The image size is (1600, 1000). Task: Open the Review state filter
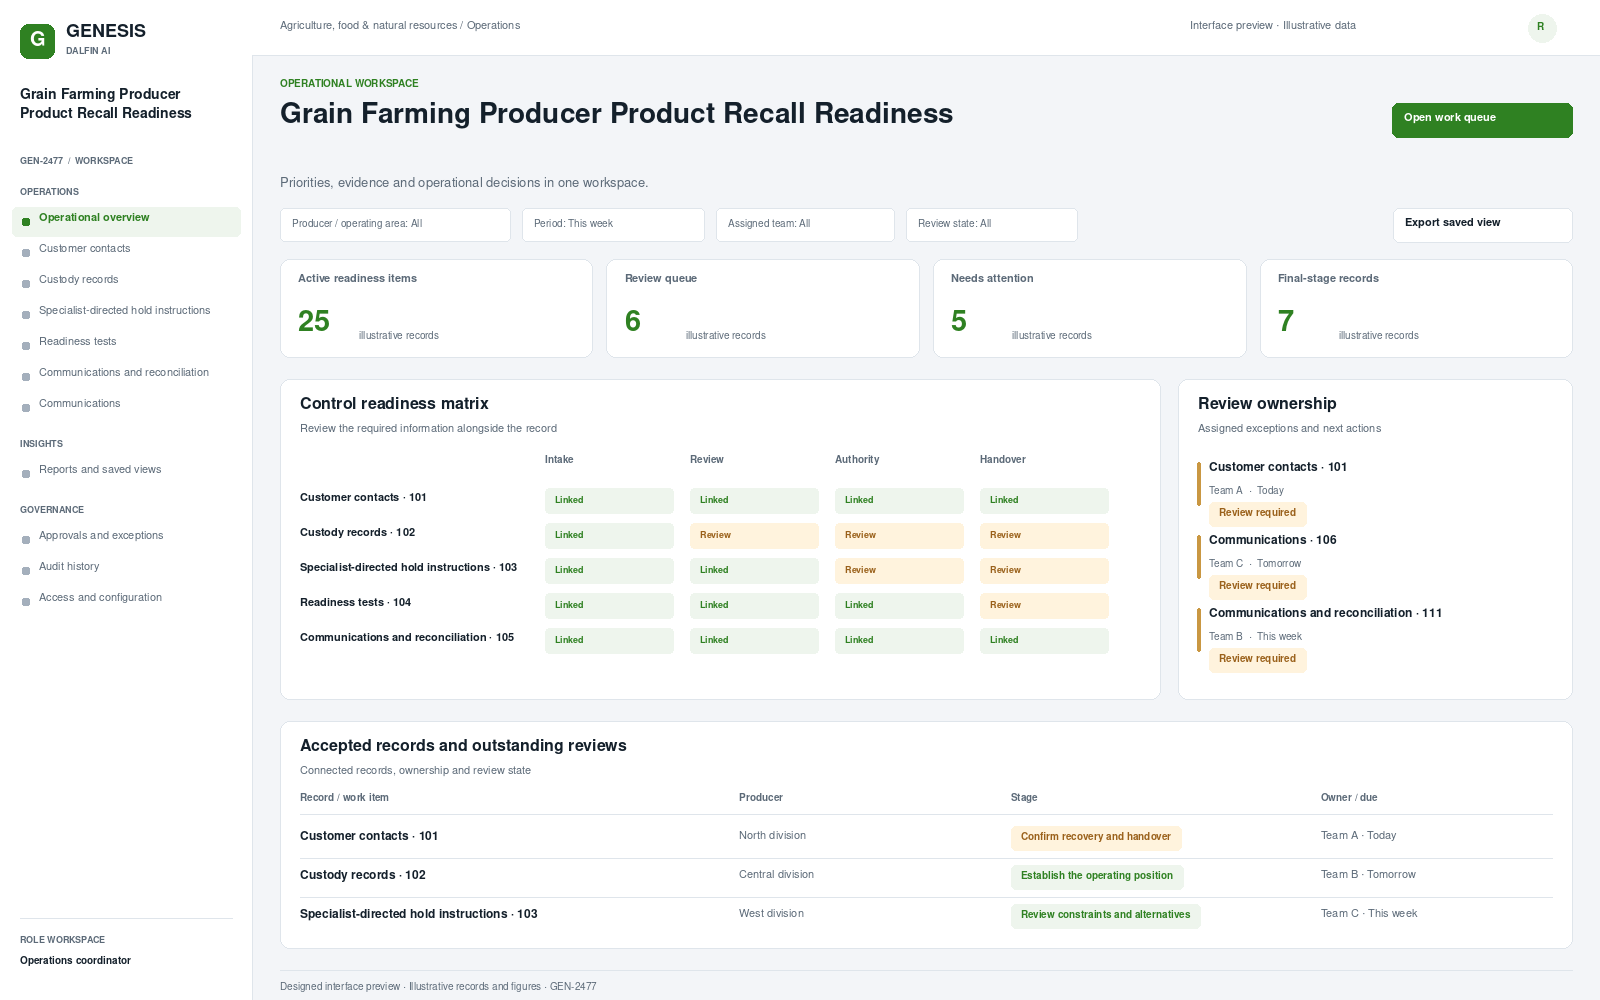tap(992, 225)
